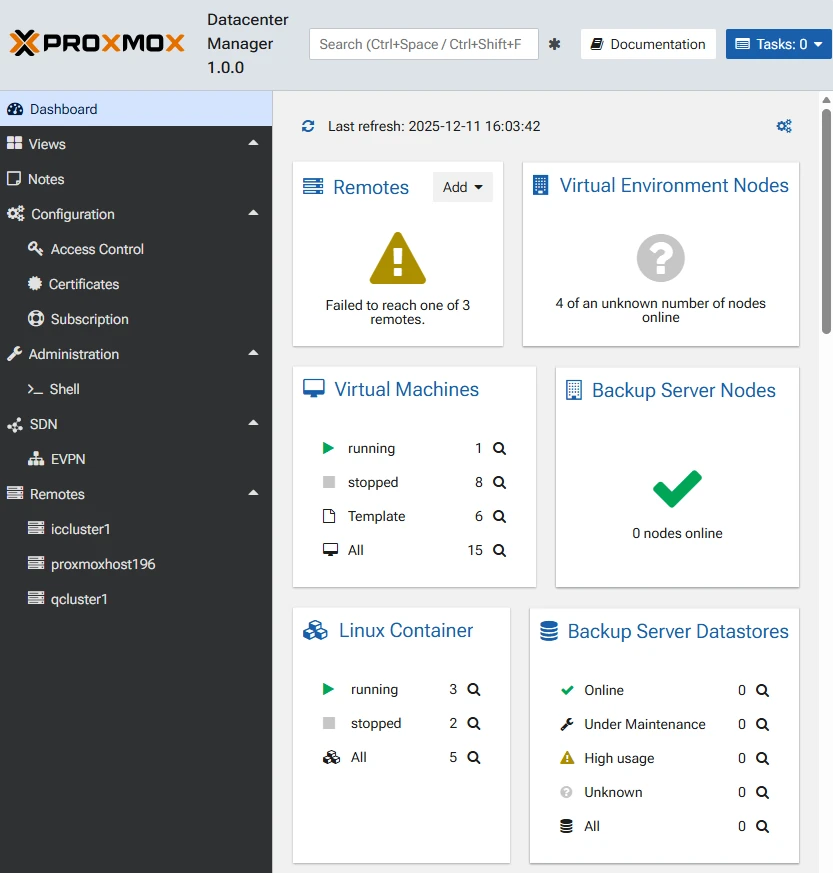Search stopped Linux containers via magnifier
Viewport: 833px width, 873px height.
474,724
